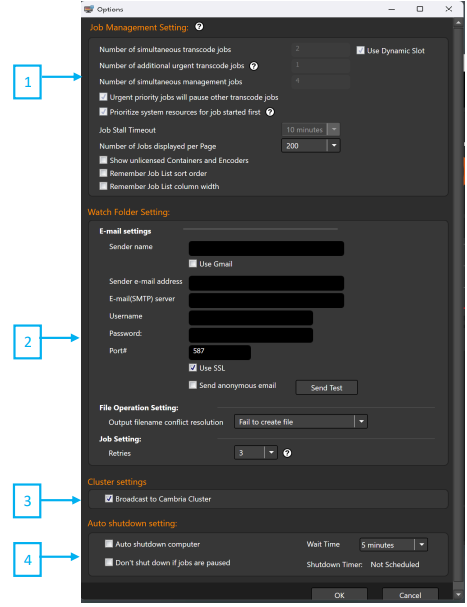Click the Send Test button

[x=326, y=388]
